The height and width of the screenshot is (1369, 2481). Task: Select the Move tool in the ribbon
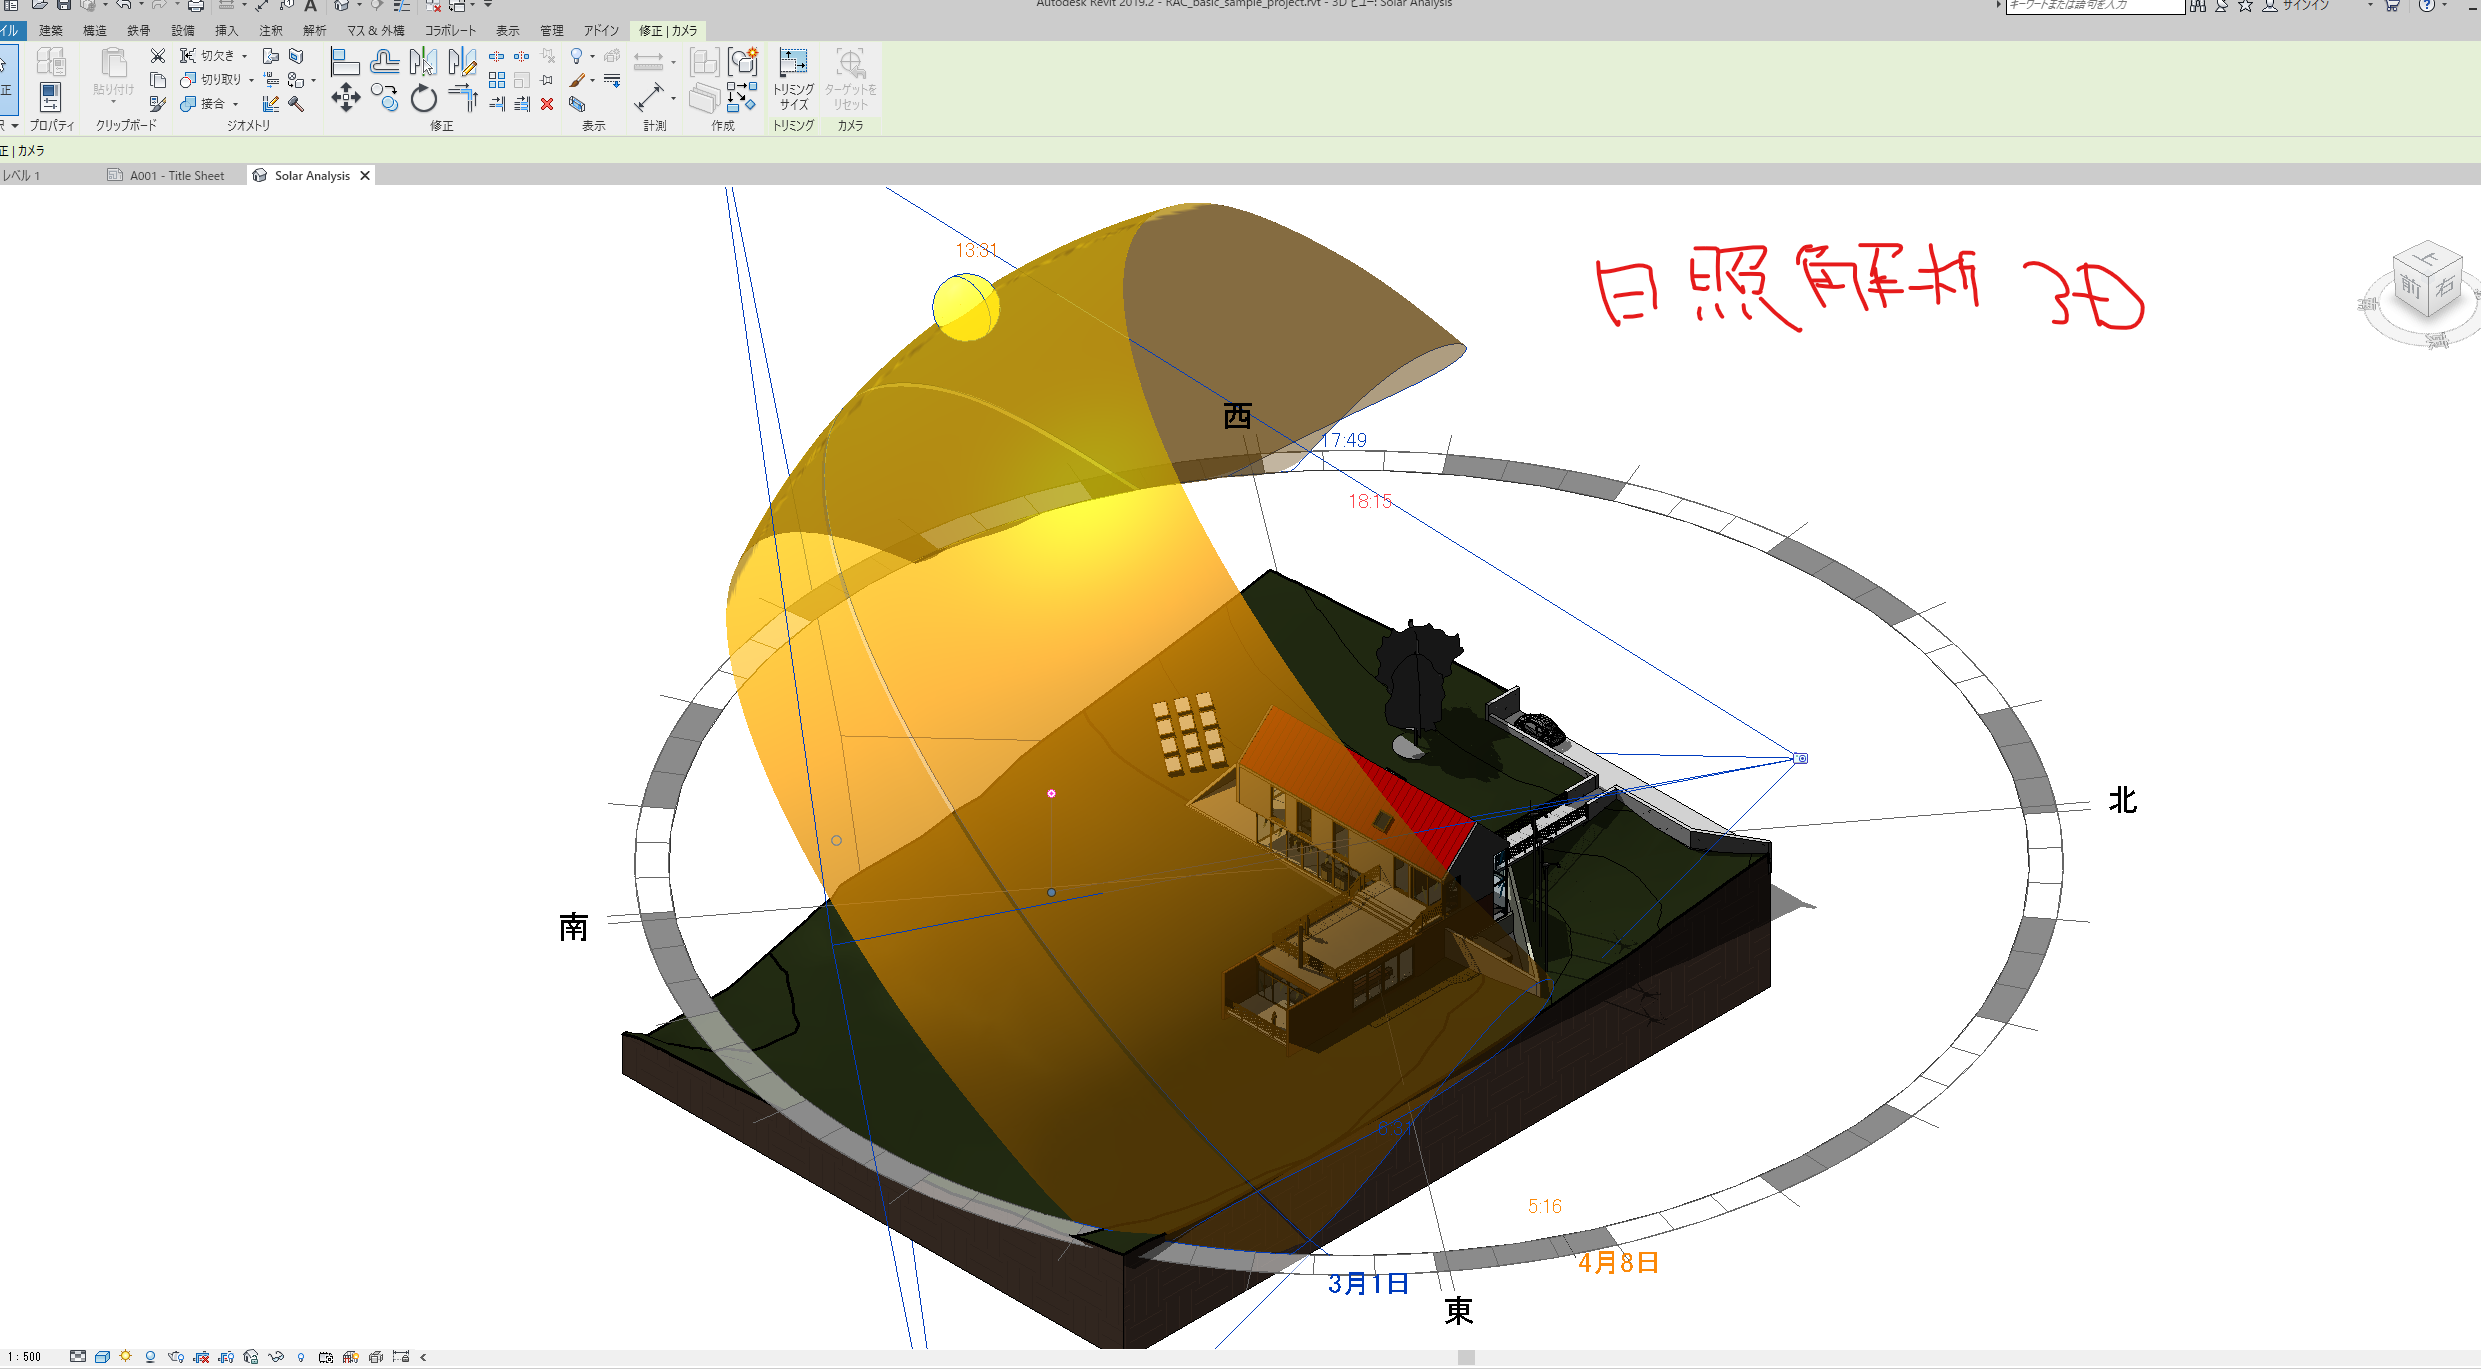(x=346, y=98)
